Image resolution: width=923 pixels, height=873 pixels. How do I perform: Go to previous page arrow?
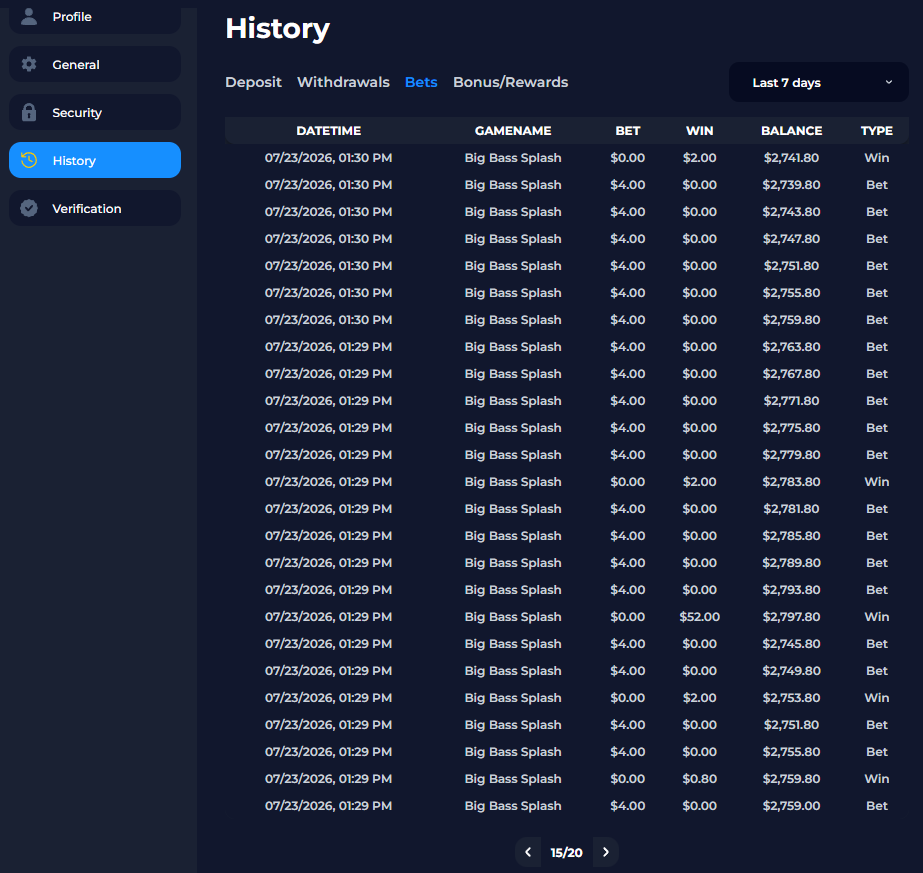[x=528, y=852]
